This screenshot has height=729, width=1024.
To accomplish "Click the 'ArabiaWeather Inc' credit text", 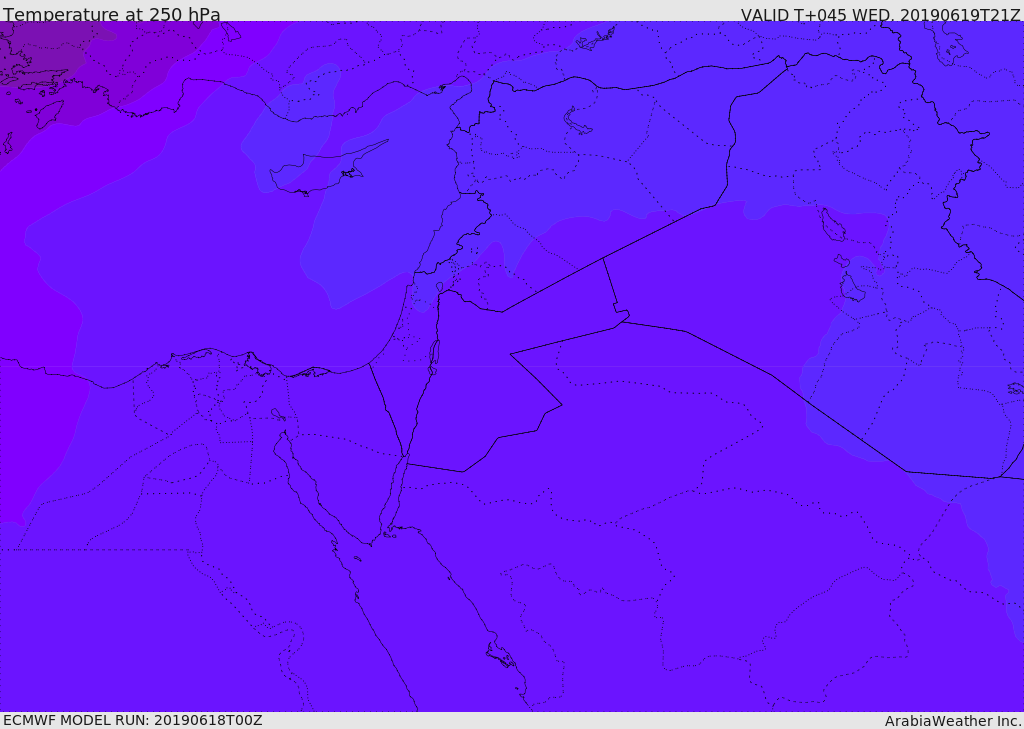I will point(952,721).
